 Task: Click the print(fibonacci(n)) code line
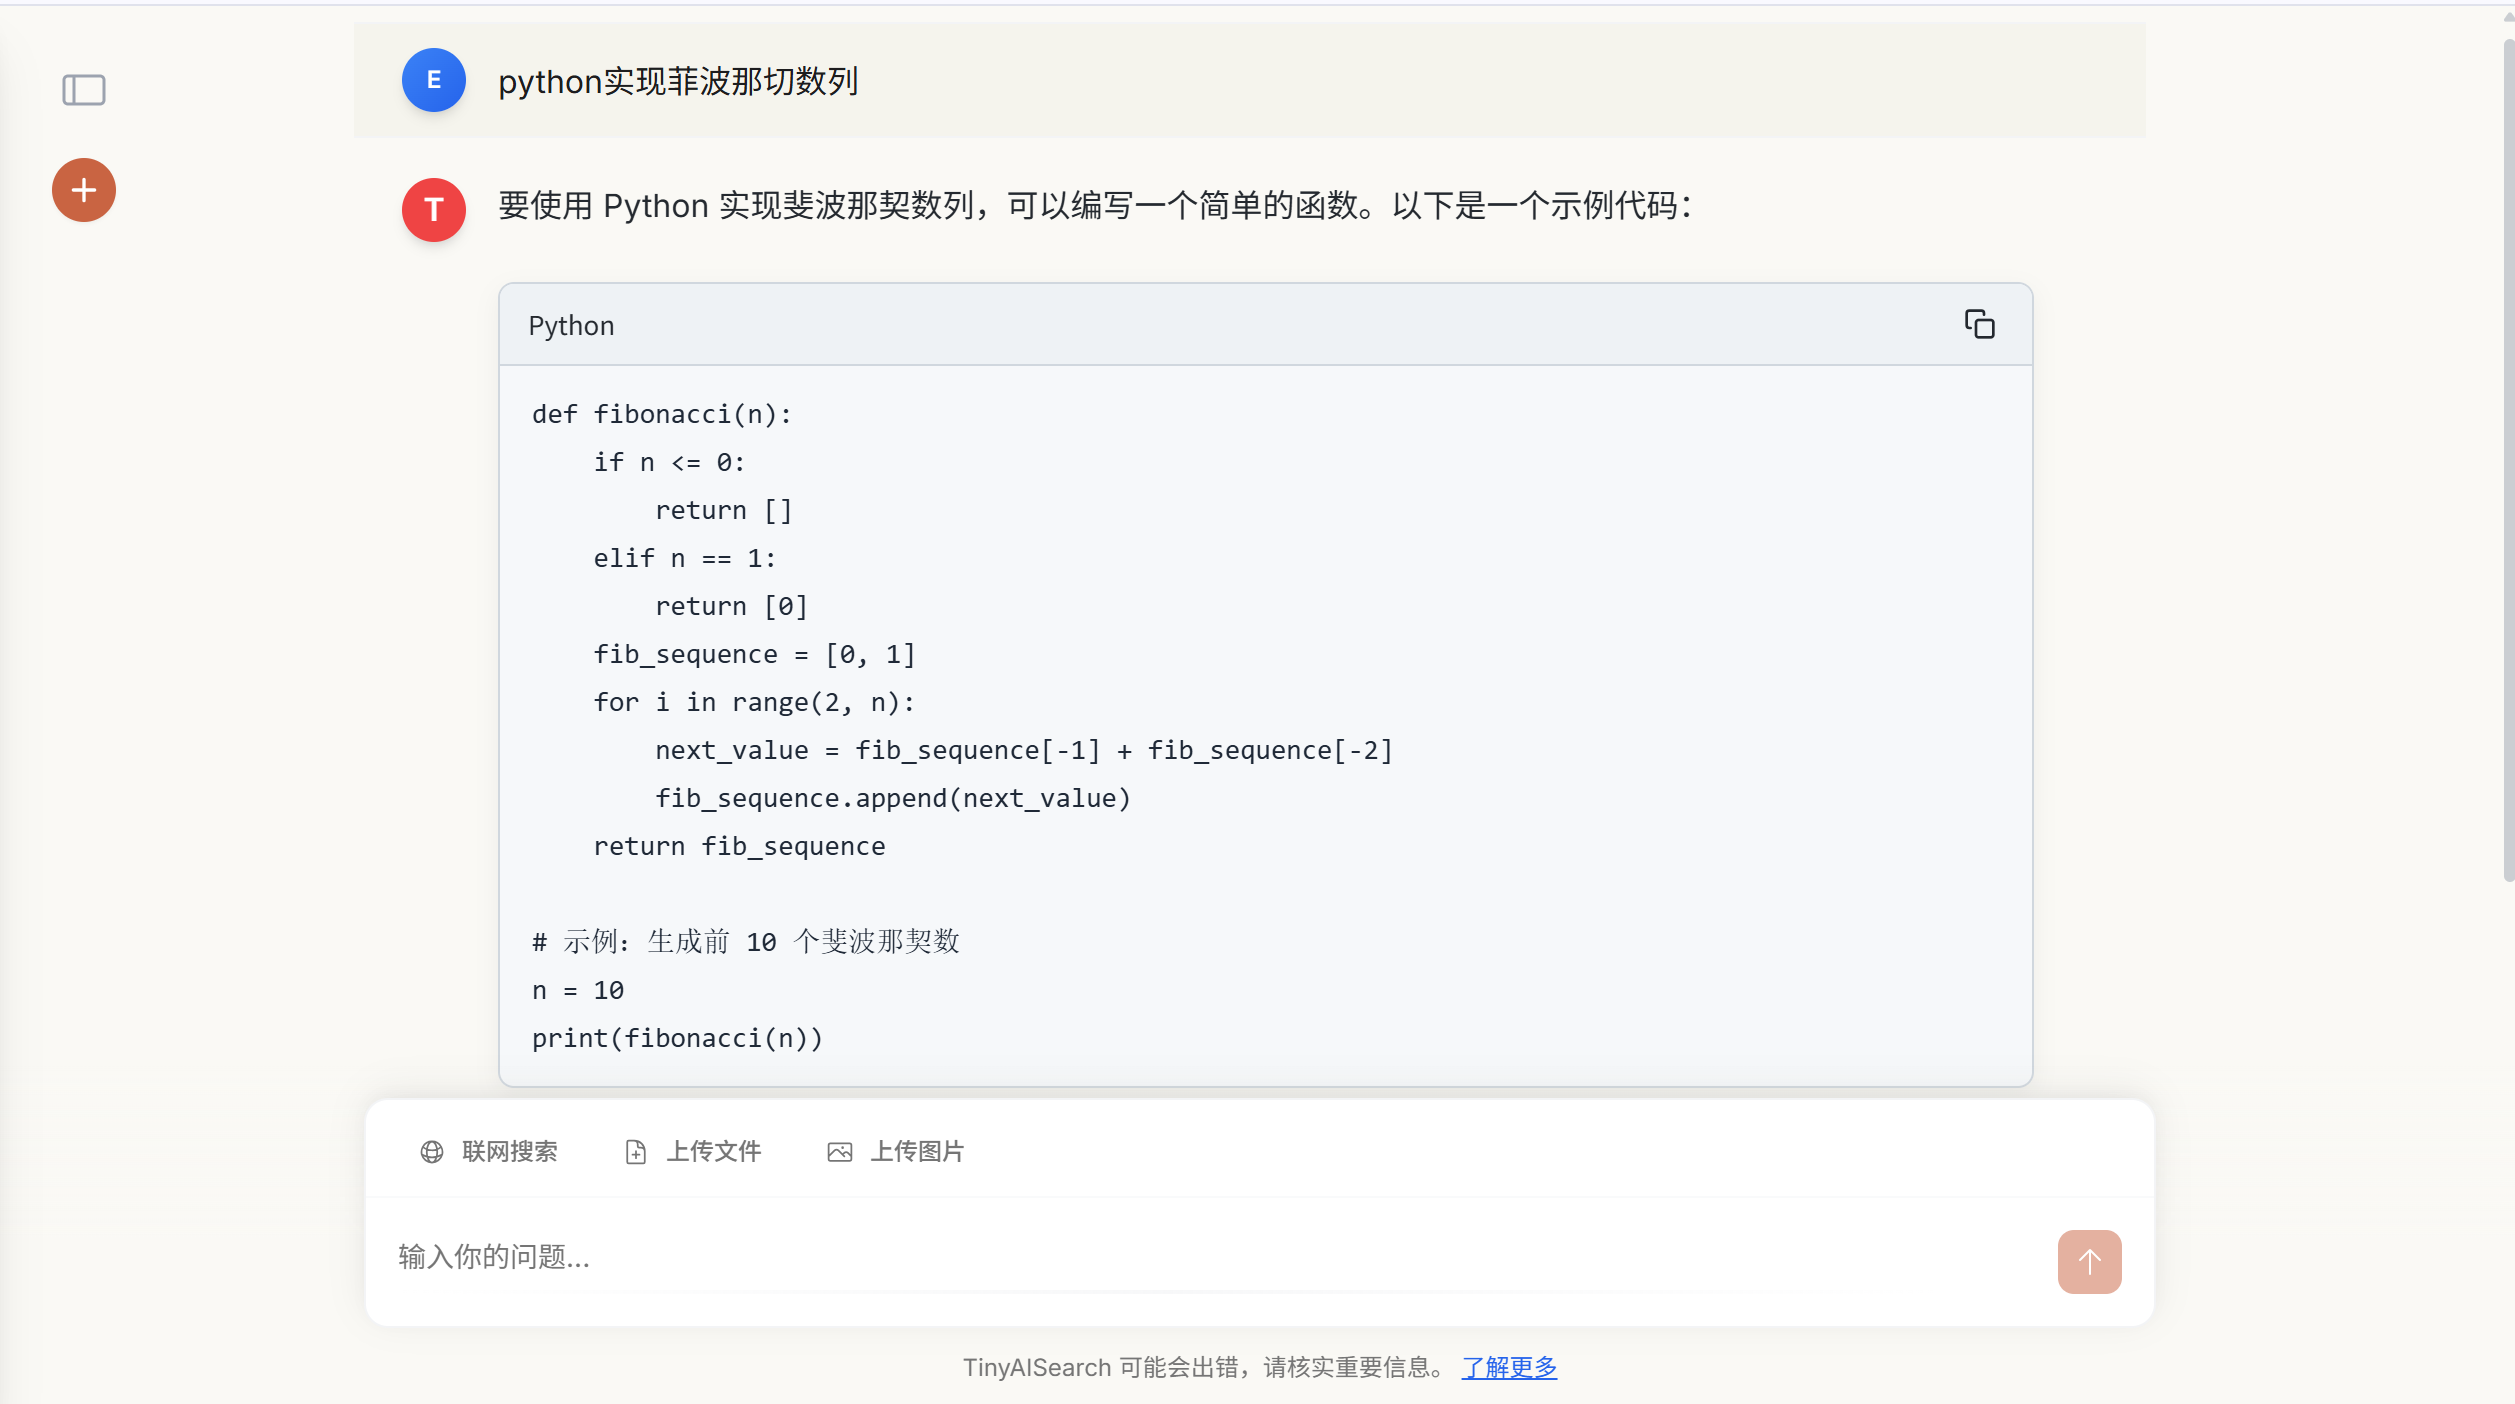(x=677, y=1038)
